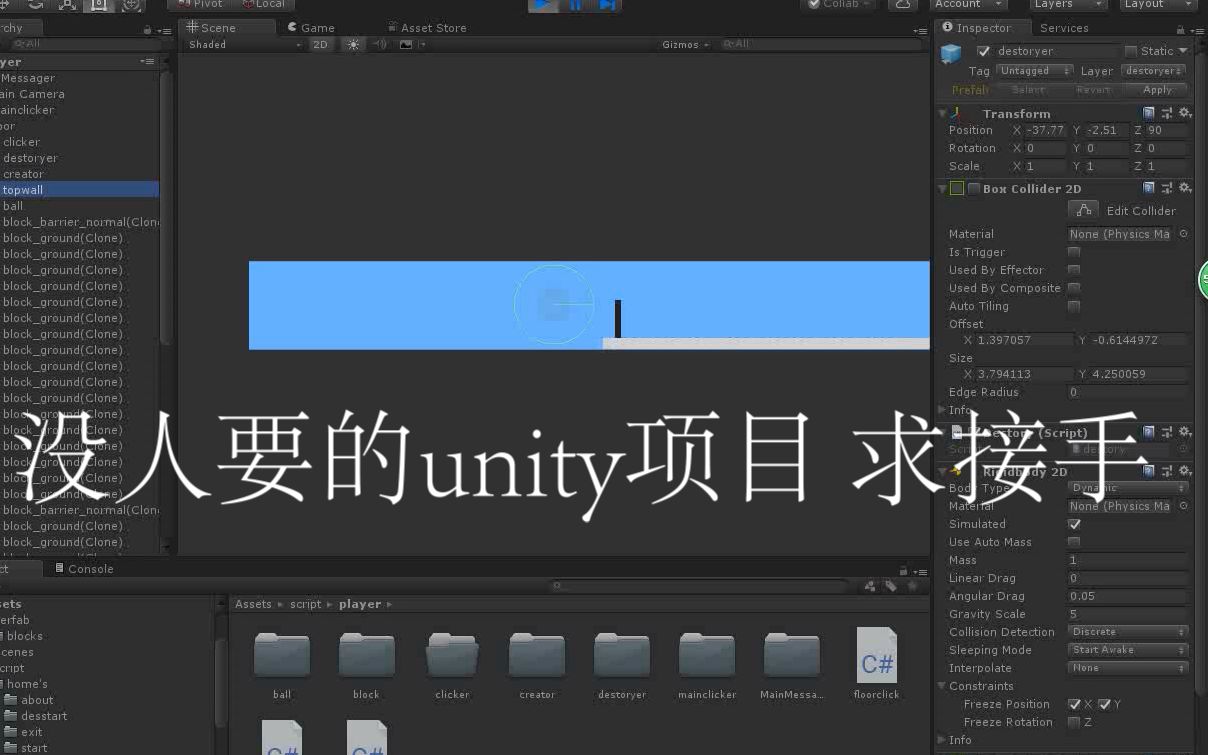1208x755 pixels.
Task: Select the Scale tool in the toolbar
Action: pos(65,5)
